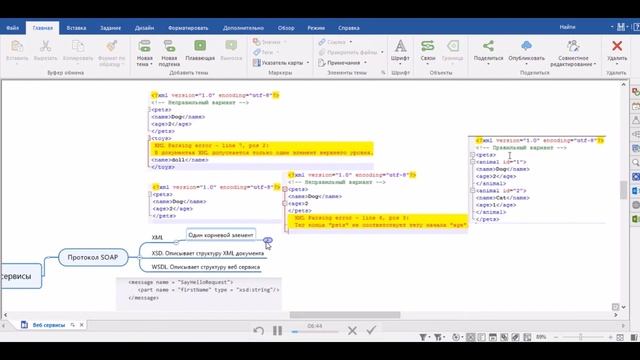Cancel recording with the X icon
This screenshot has height=360, width=640.
[x=352, y=330]
